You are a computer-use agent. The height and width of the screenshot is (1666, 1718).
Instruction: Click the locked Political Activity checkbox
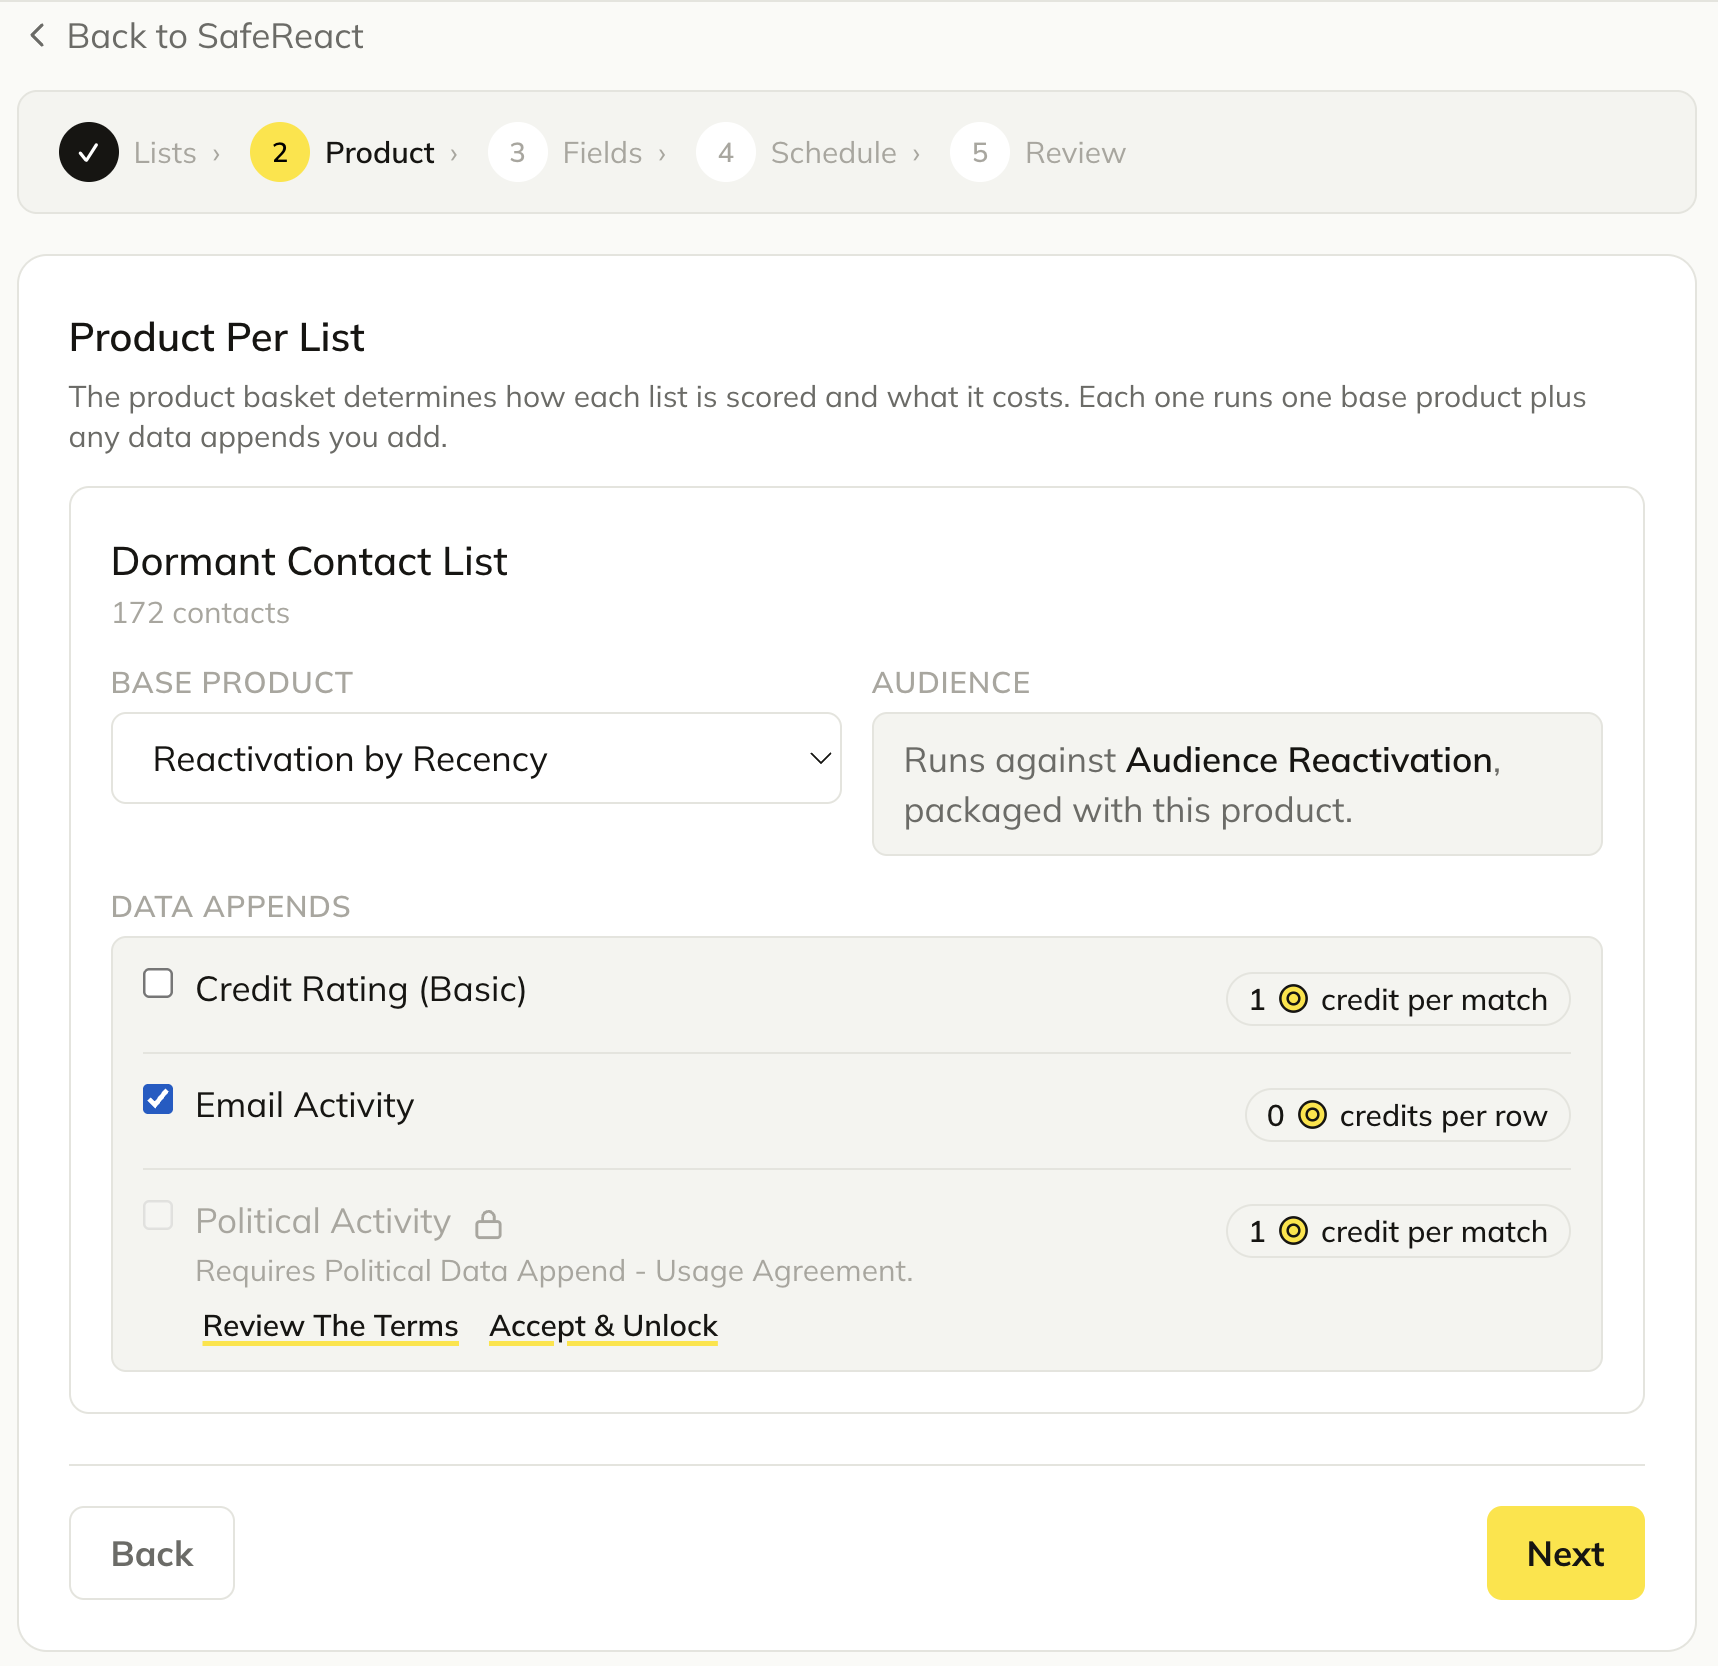158,1216
